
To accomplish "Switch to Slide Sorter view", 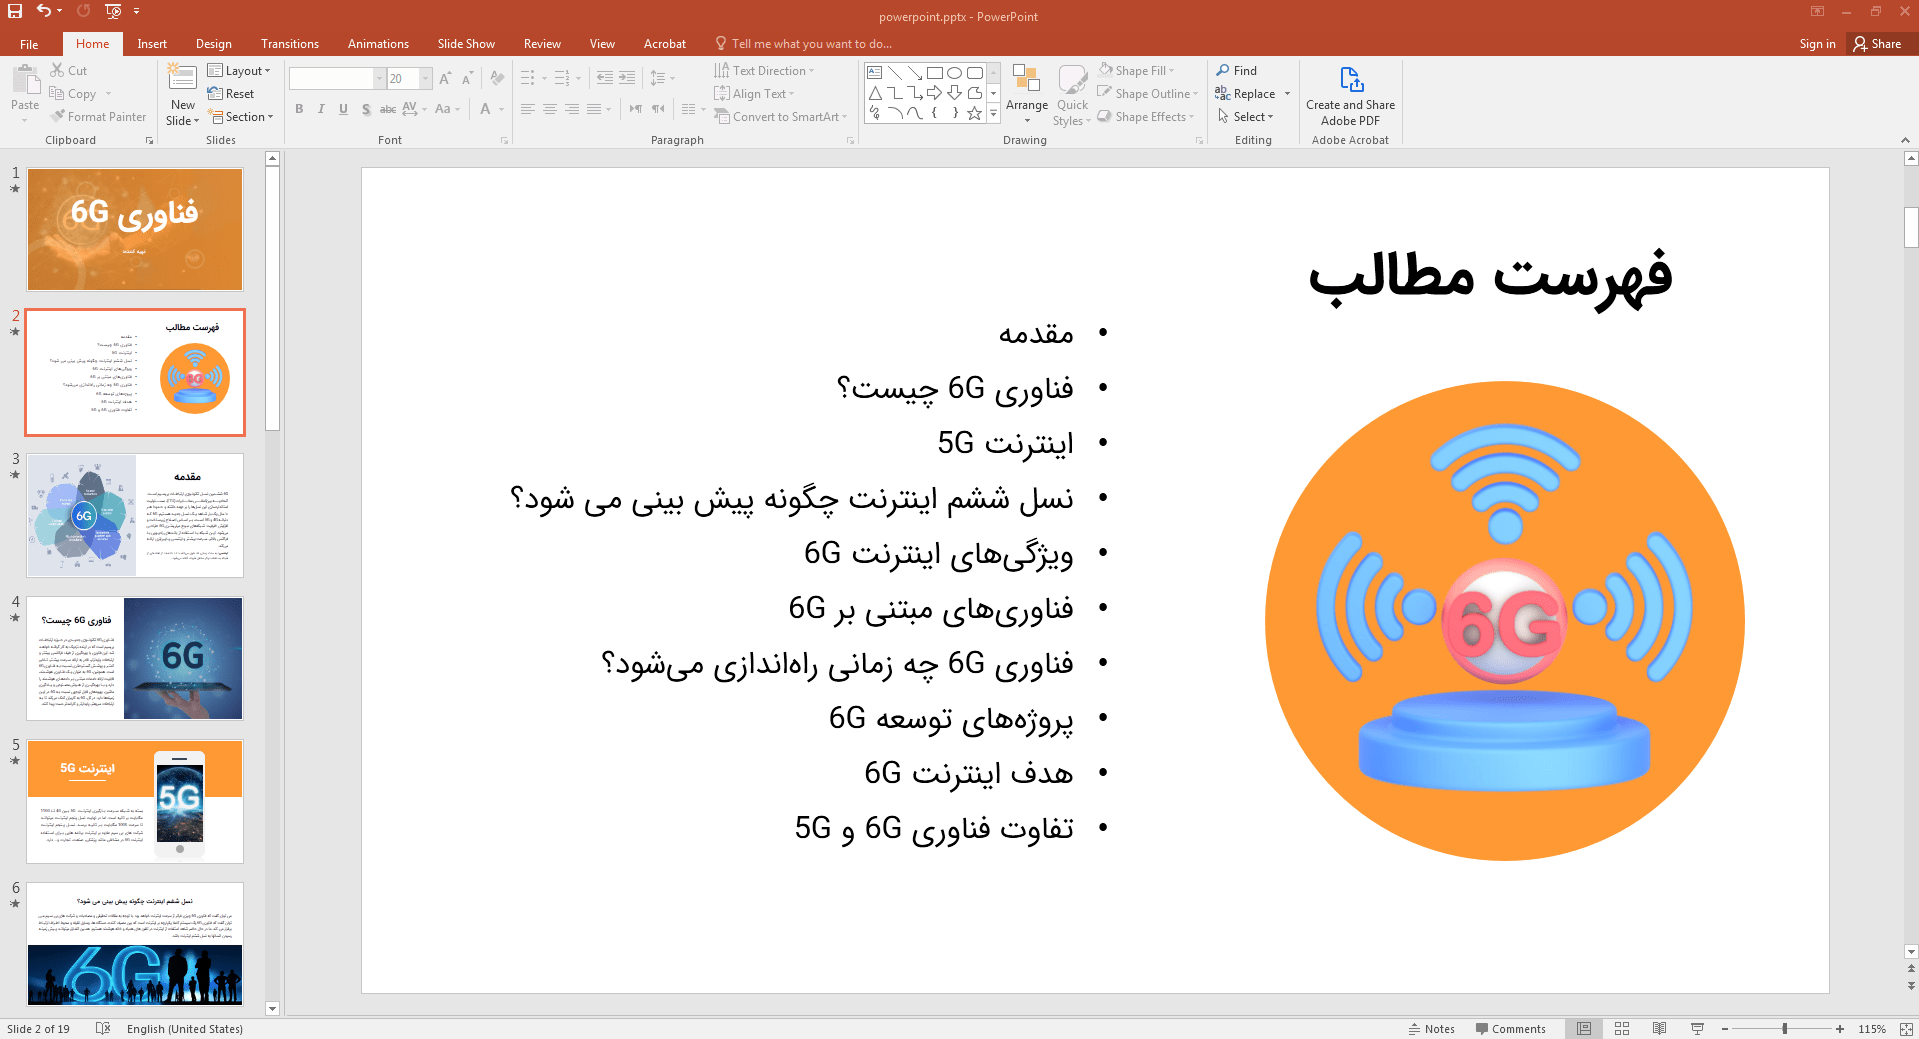I will [1622, 1028].
